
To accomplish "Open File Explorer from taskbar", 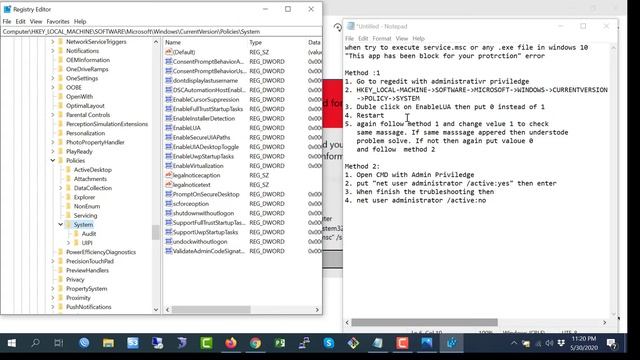I will coord(108,343).
